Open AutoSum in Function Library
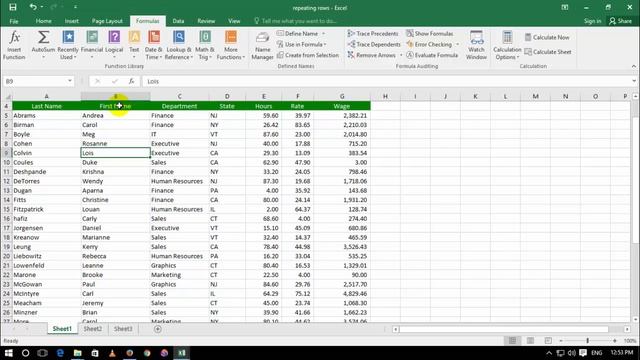The image size is (640, 360). [x=43, y=45]
